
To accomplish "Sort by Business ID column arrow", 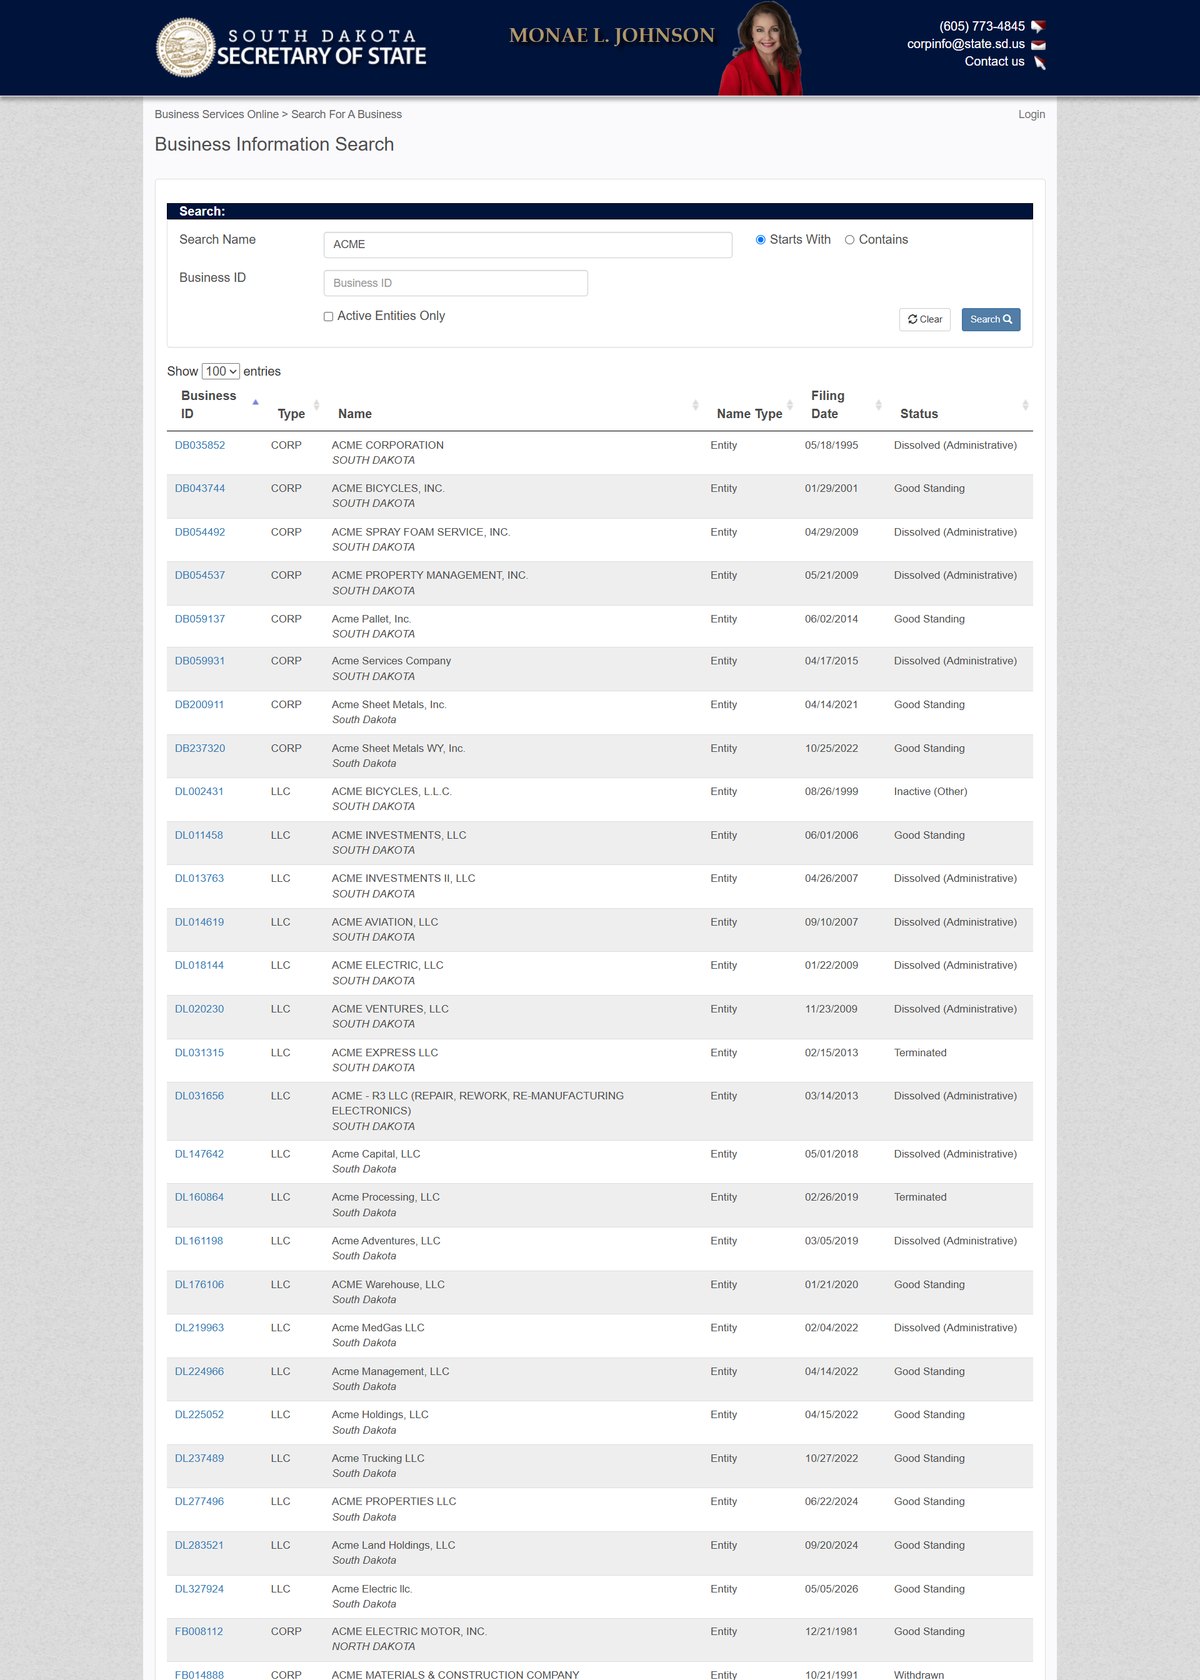I will pyautogui.click(x=255, y=402).
